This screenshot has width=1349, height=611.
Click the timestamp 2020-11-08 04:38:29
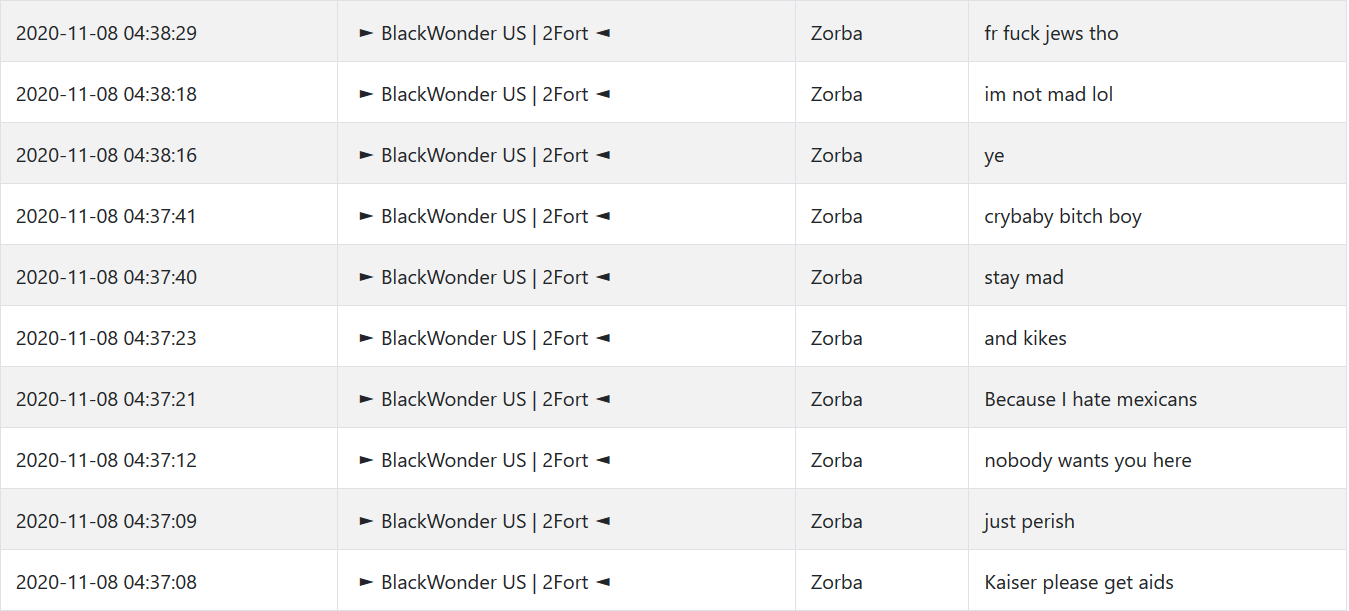click(106, 33)
